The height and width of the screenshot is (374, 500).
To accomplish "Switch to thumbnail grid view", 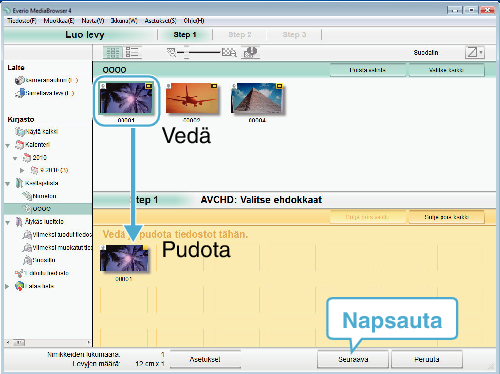I will coord(112,52).
